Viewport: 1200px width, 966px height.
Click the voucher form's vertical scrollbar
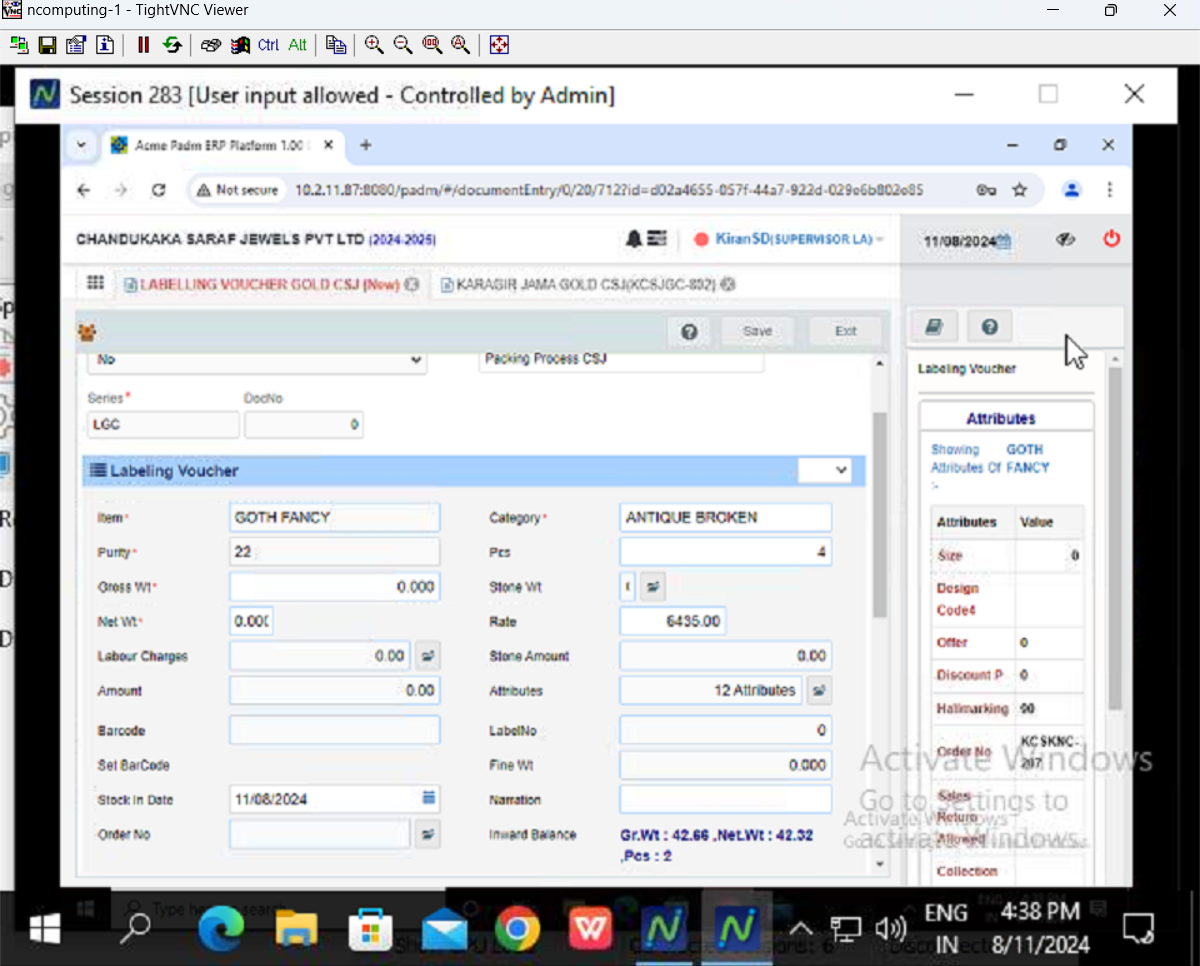pos(880,515)
